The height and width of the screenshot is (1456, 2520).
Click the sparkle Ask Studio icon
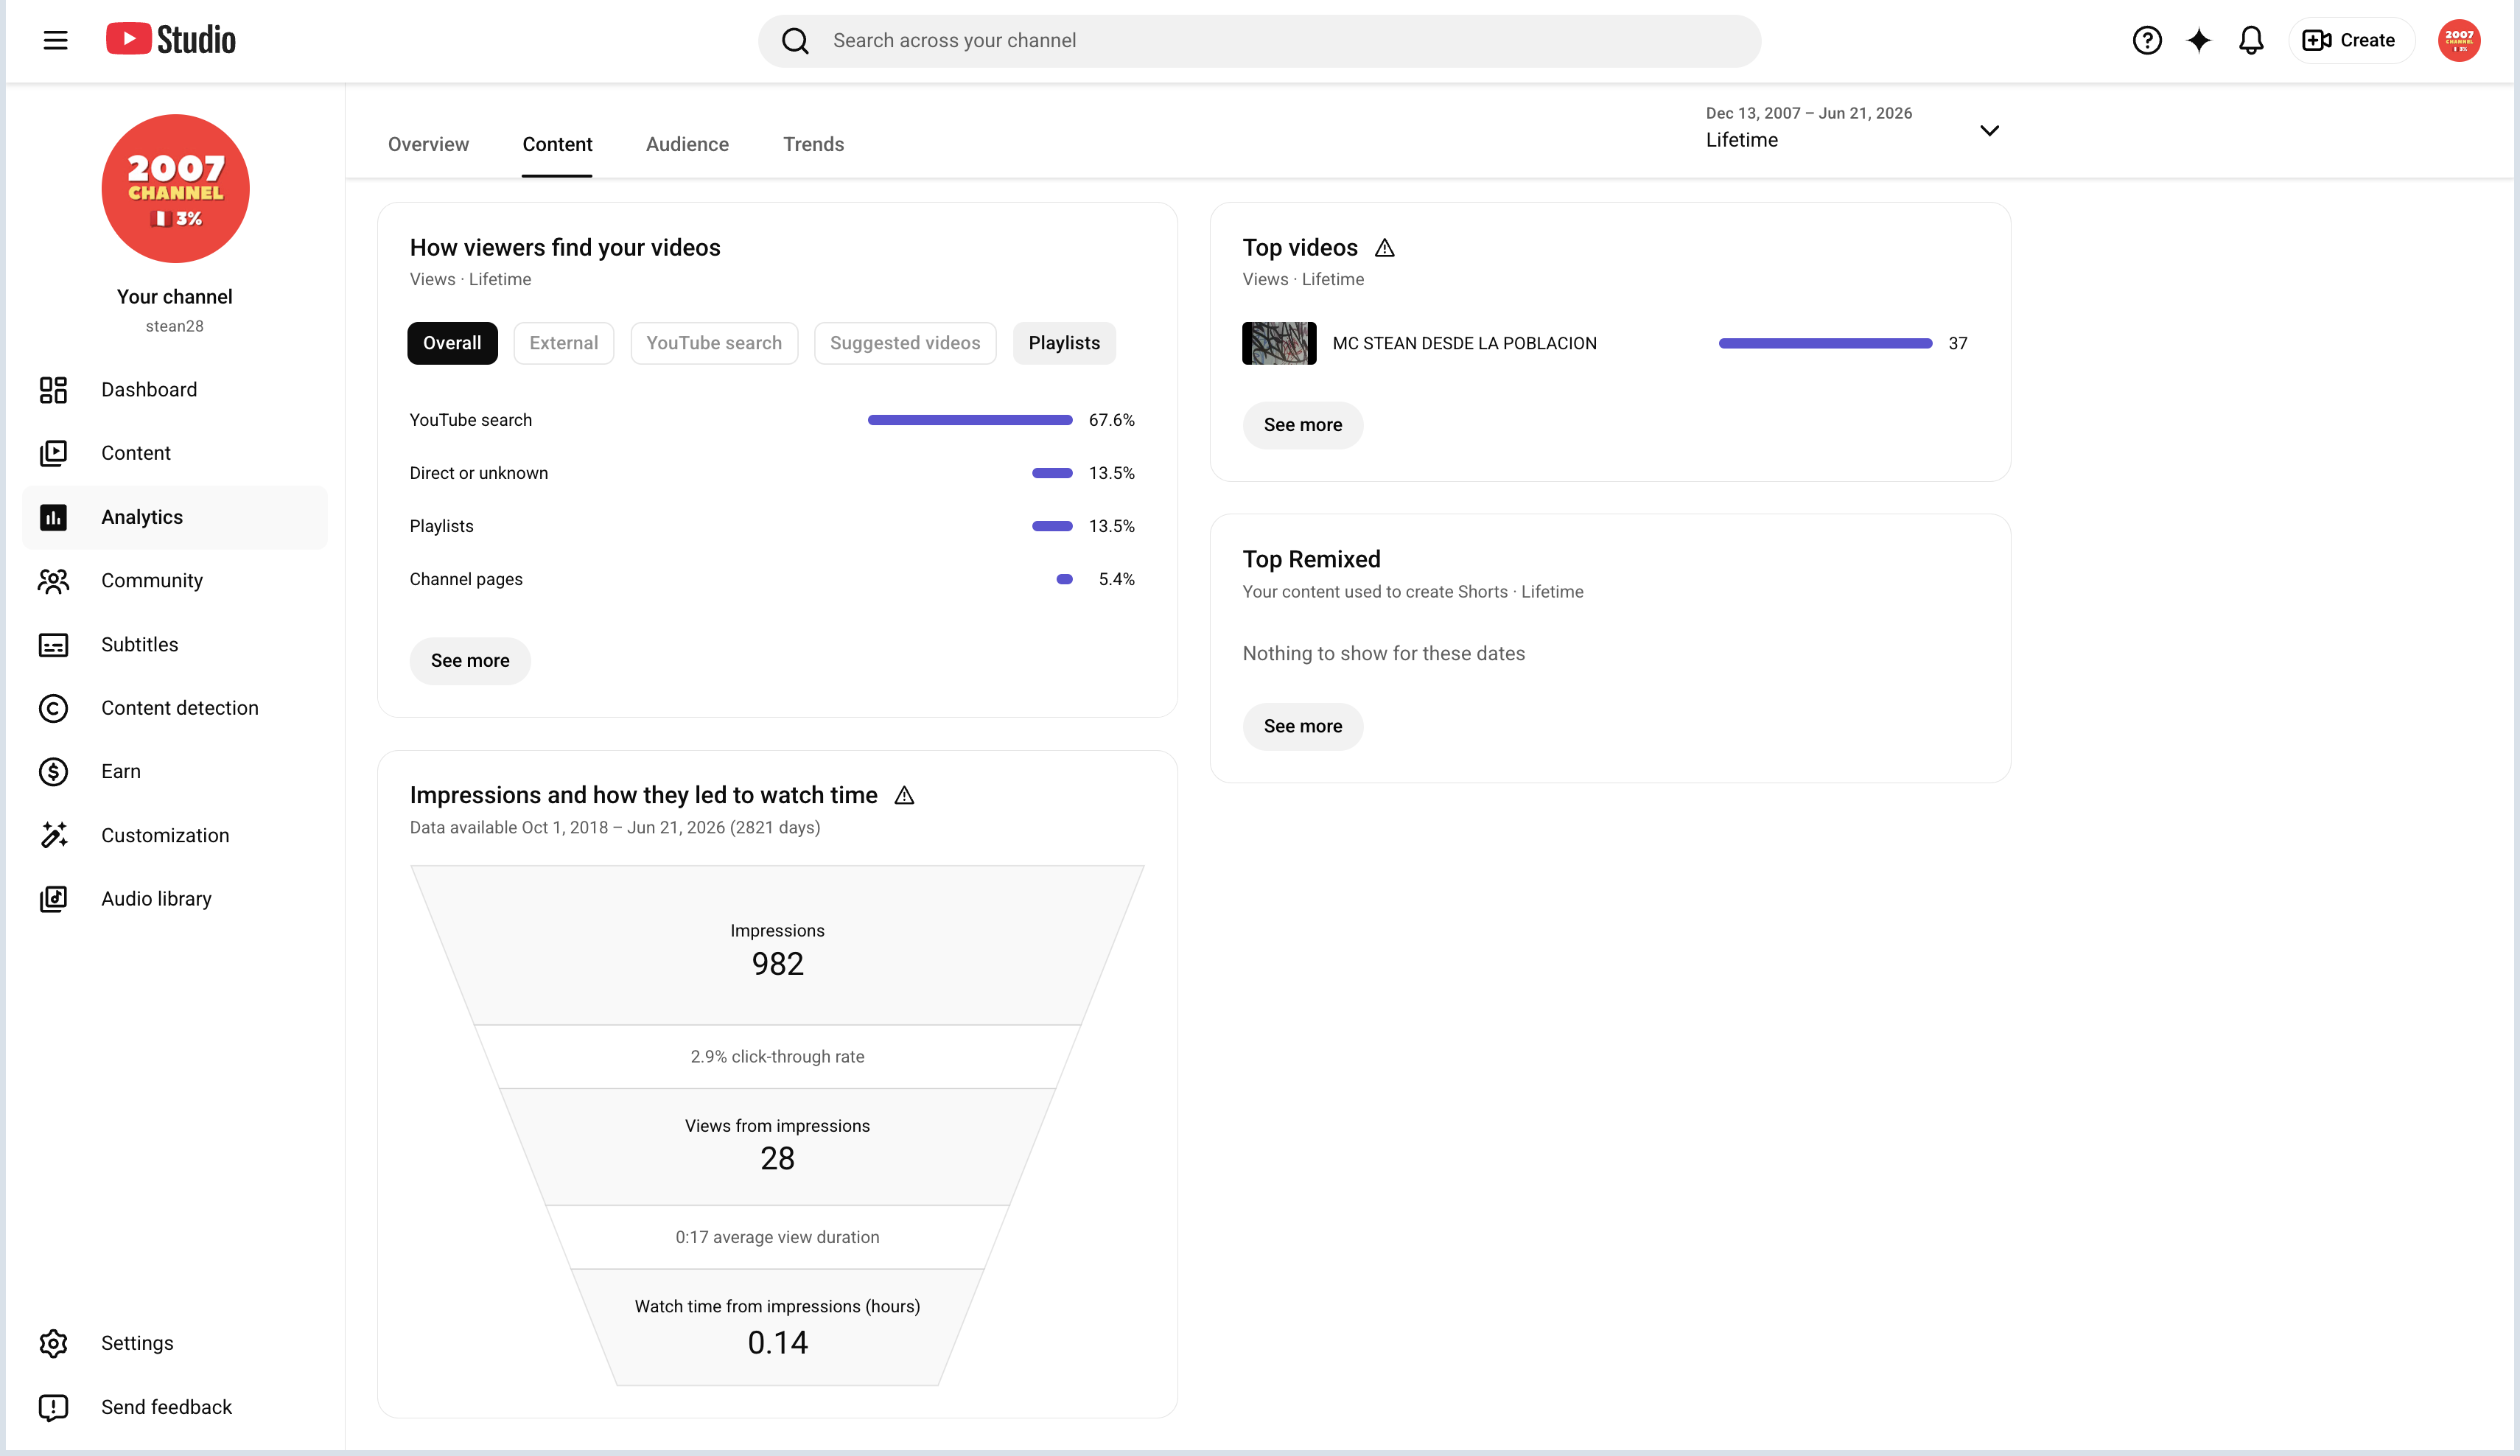point(2198,40)
